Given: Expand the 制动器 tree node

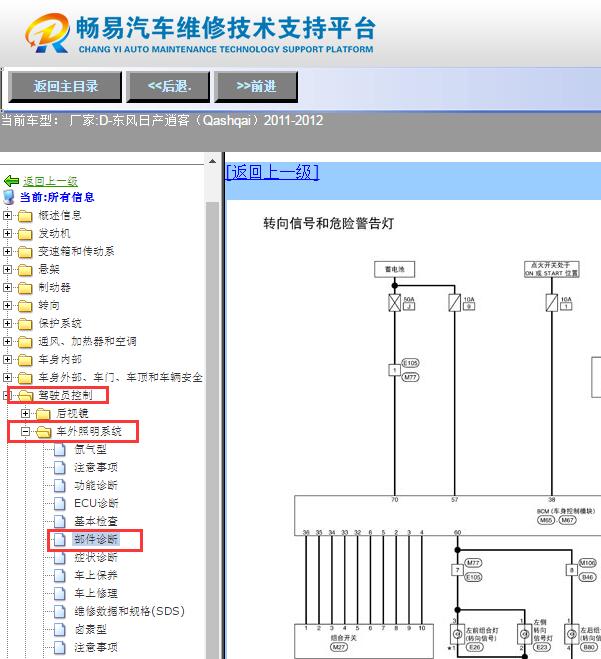Looking at the screenshot, I should pos(7,287).
